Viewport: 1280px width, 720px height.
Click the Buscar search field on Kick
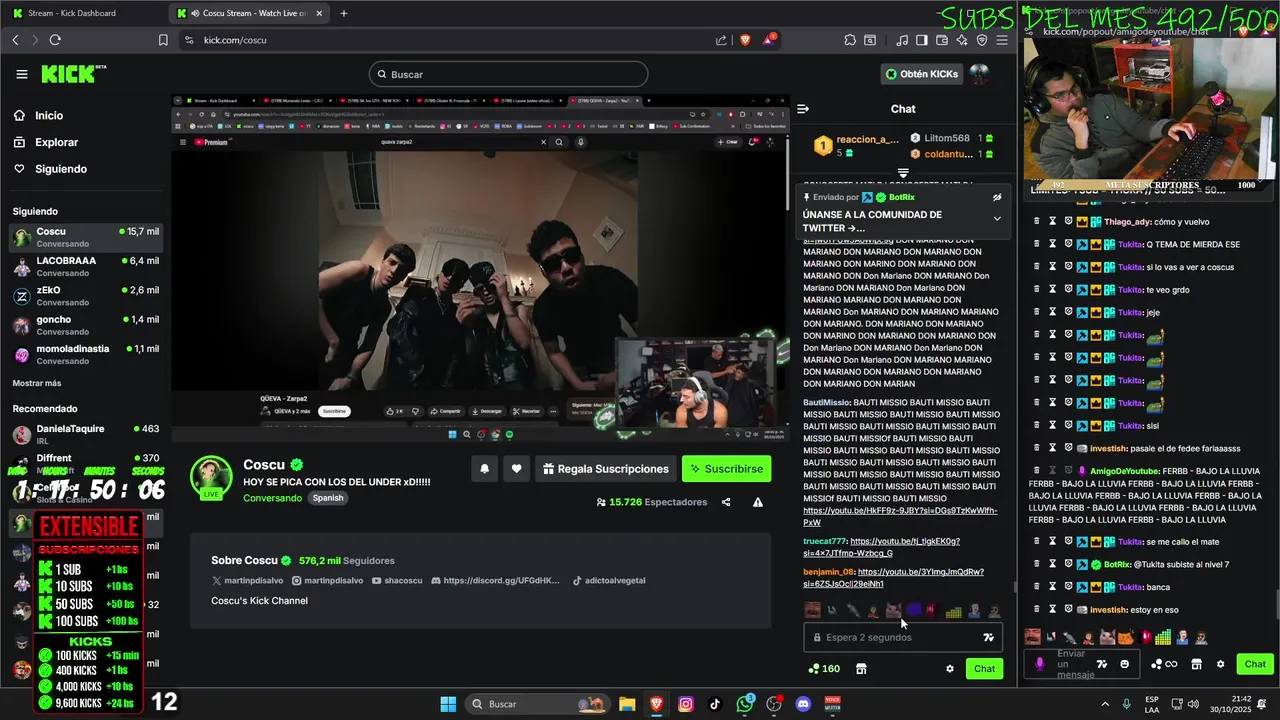click(508, 74)
